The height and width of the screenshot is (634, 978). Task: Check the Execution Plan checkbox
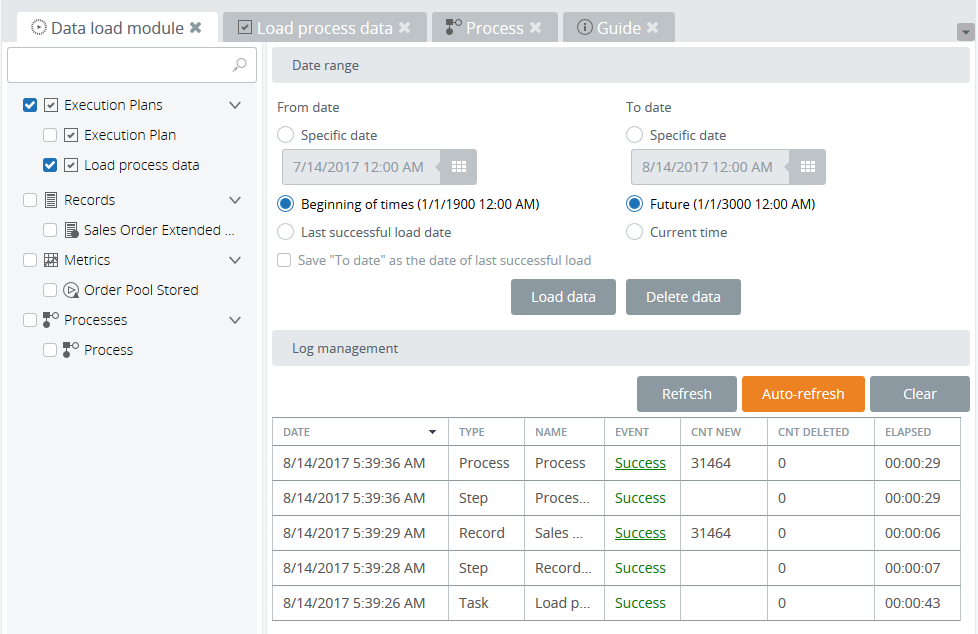pos(50,135)
